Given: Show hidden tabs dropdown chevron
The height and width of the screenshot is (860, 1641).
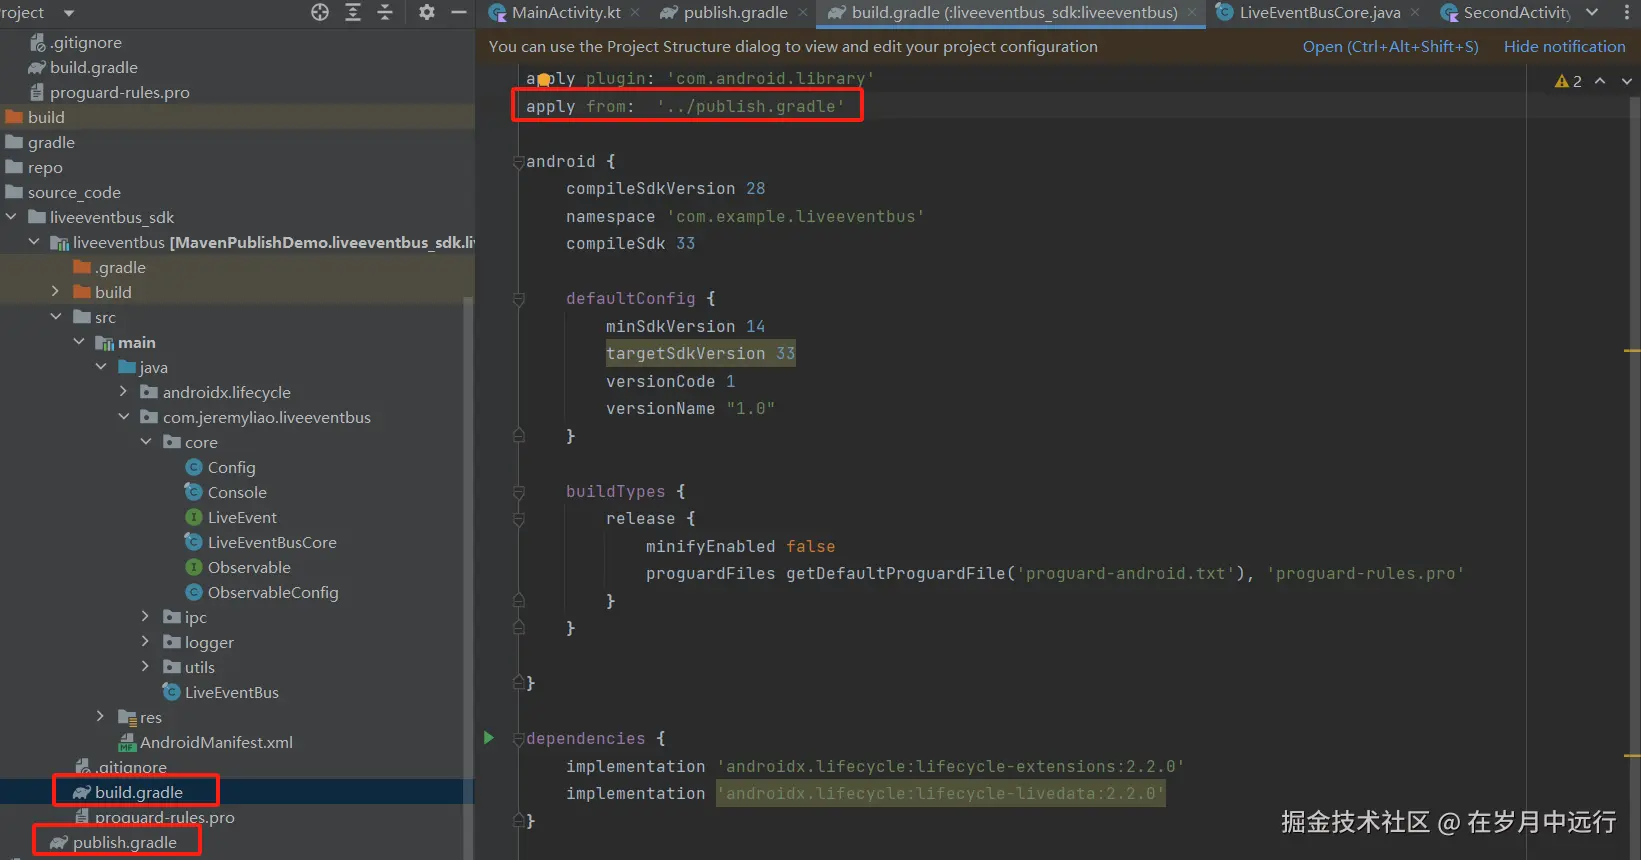Looking at the screenshot, I should tap(1592, 12).
